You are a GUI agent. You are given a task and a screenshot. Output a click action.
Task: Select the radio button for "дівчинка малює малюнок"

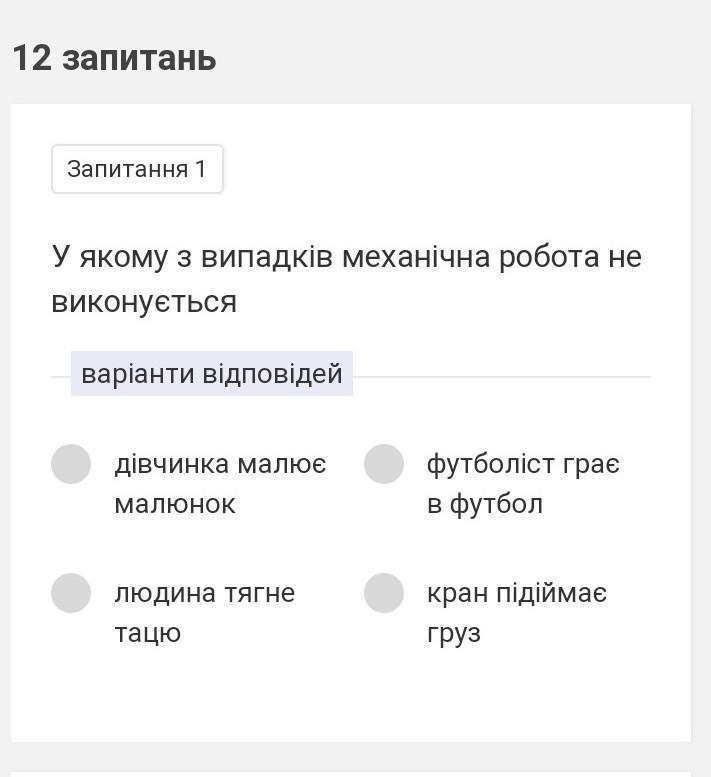(x=71, y=464)
